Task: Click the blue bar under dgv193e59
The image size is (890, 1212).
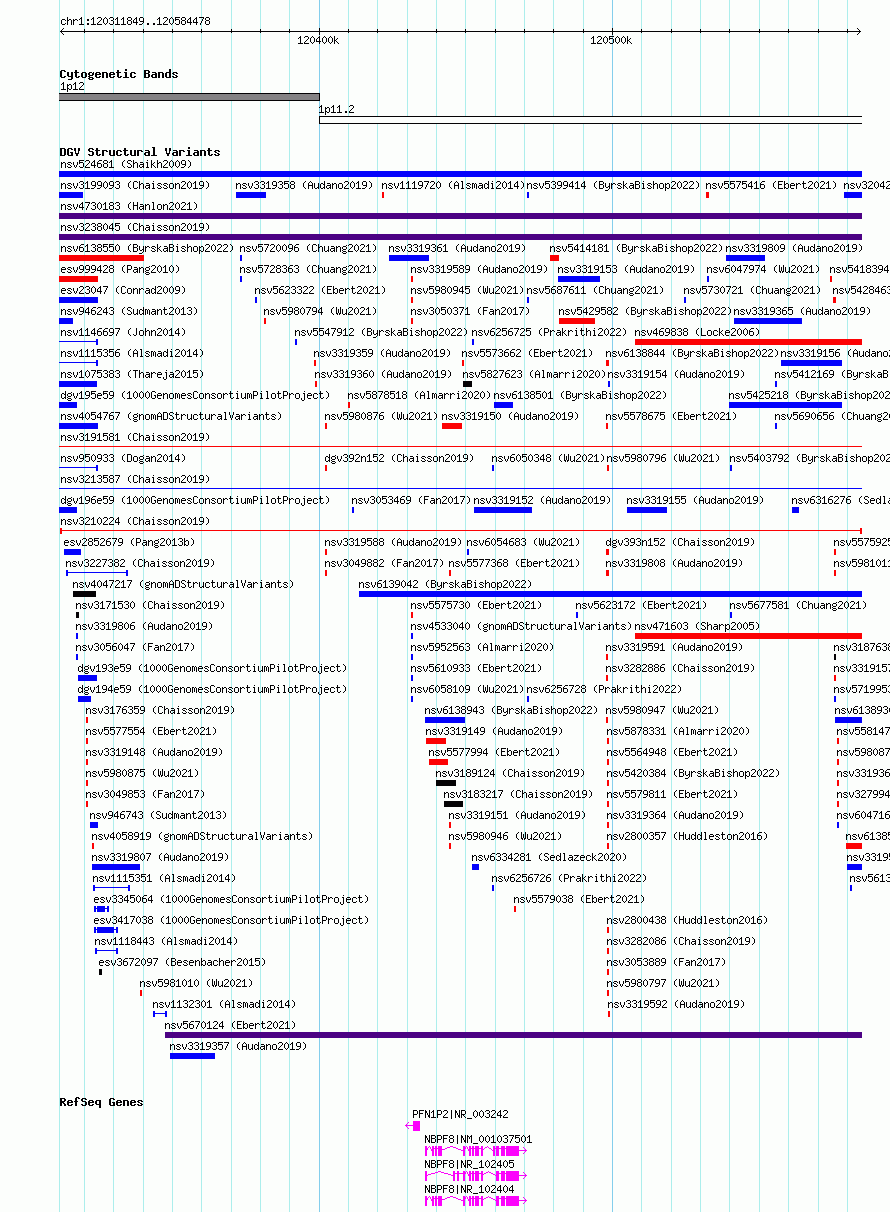Action: 88,678
